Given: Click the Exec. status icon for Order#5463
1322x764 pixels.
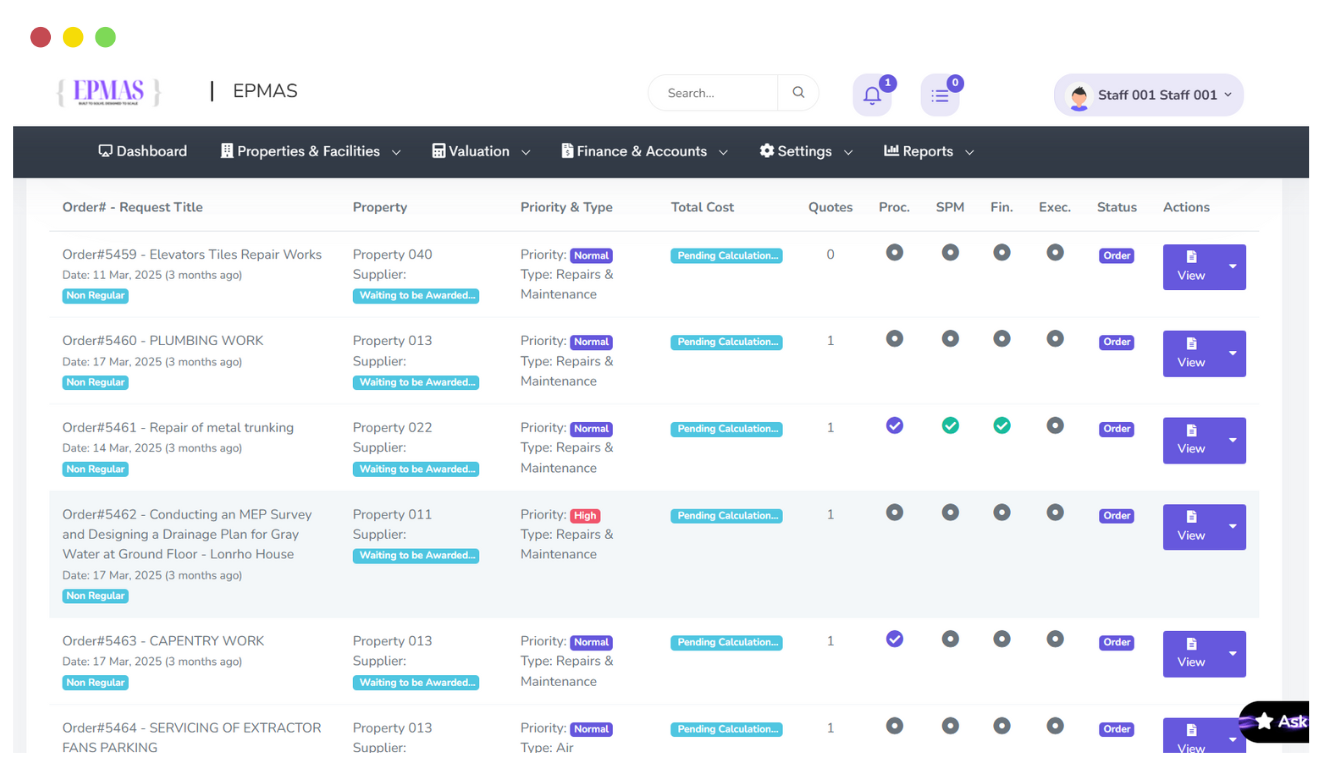Looking at the screenshot, I should point(1055,639).
